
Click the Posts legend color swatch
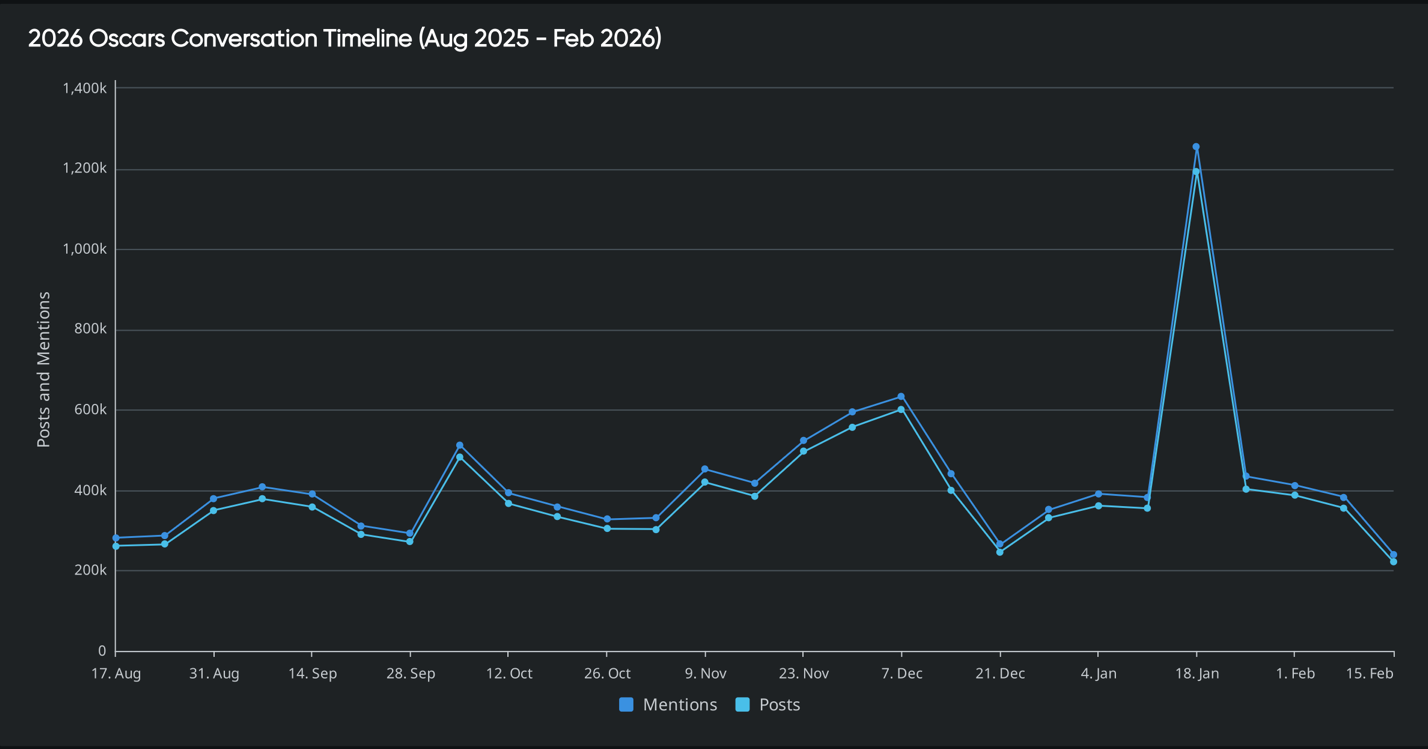(742, 705)
